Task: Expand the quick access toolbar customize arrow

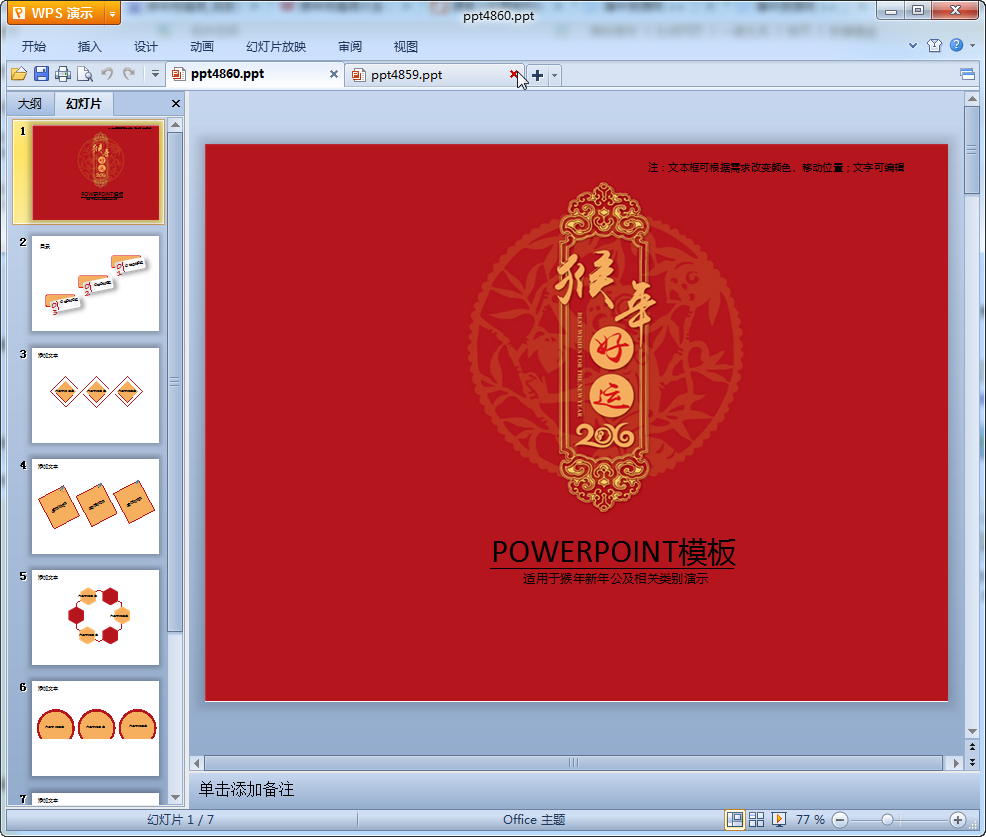Action: pos(155,74)
